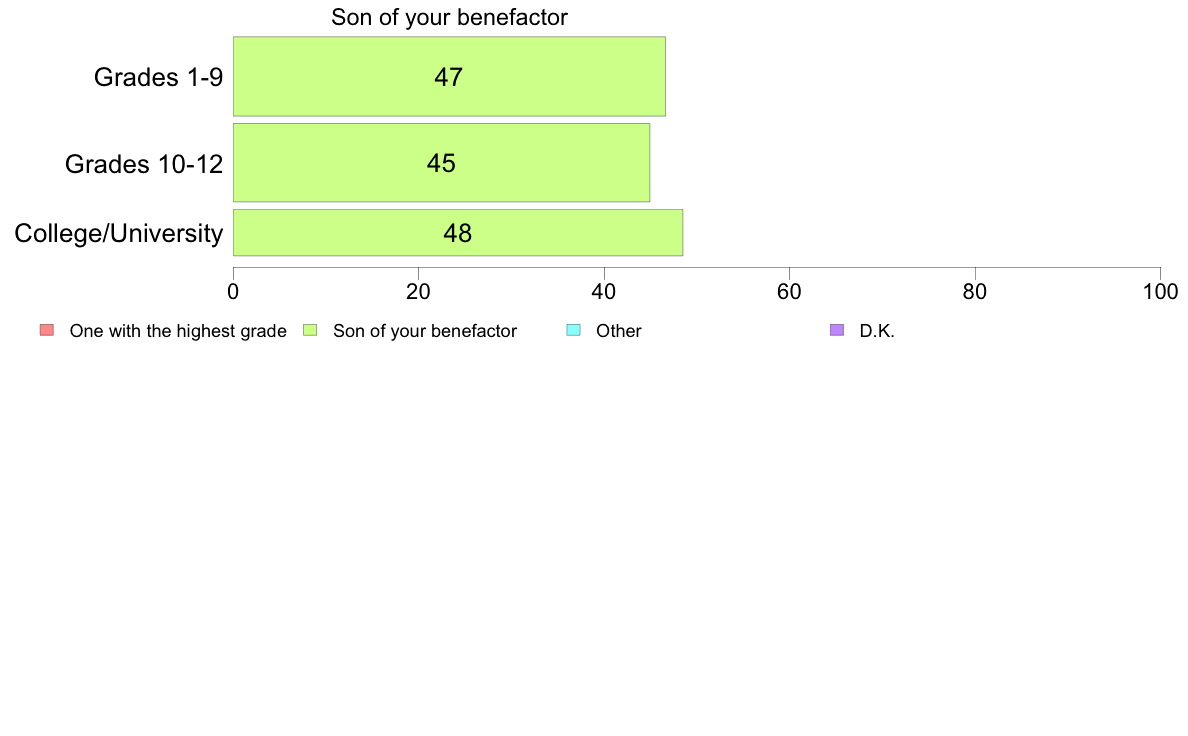Click the 60 tick label on x-axis

click(789, 292)
